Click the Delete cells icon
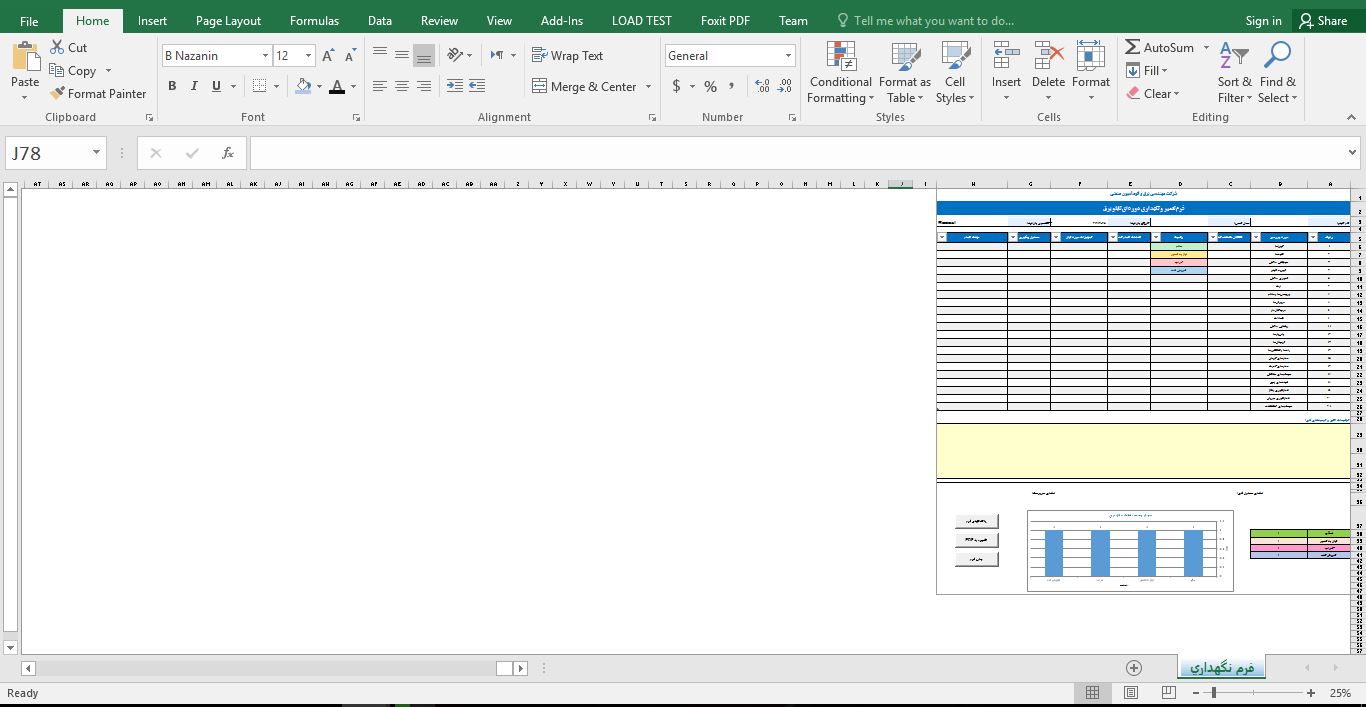Viewport: 1366px width, 707px height. point(1048,57)
